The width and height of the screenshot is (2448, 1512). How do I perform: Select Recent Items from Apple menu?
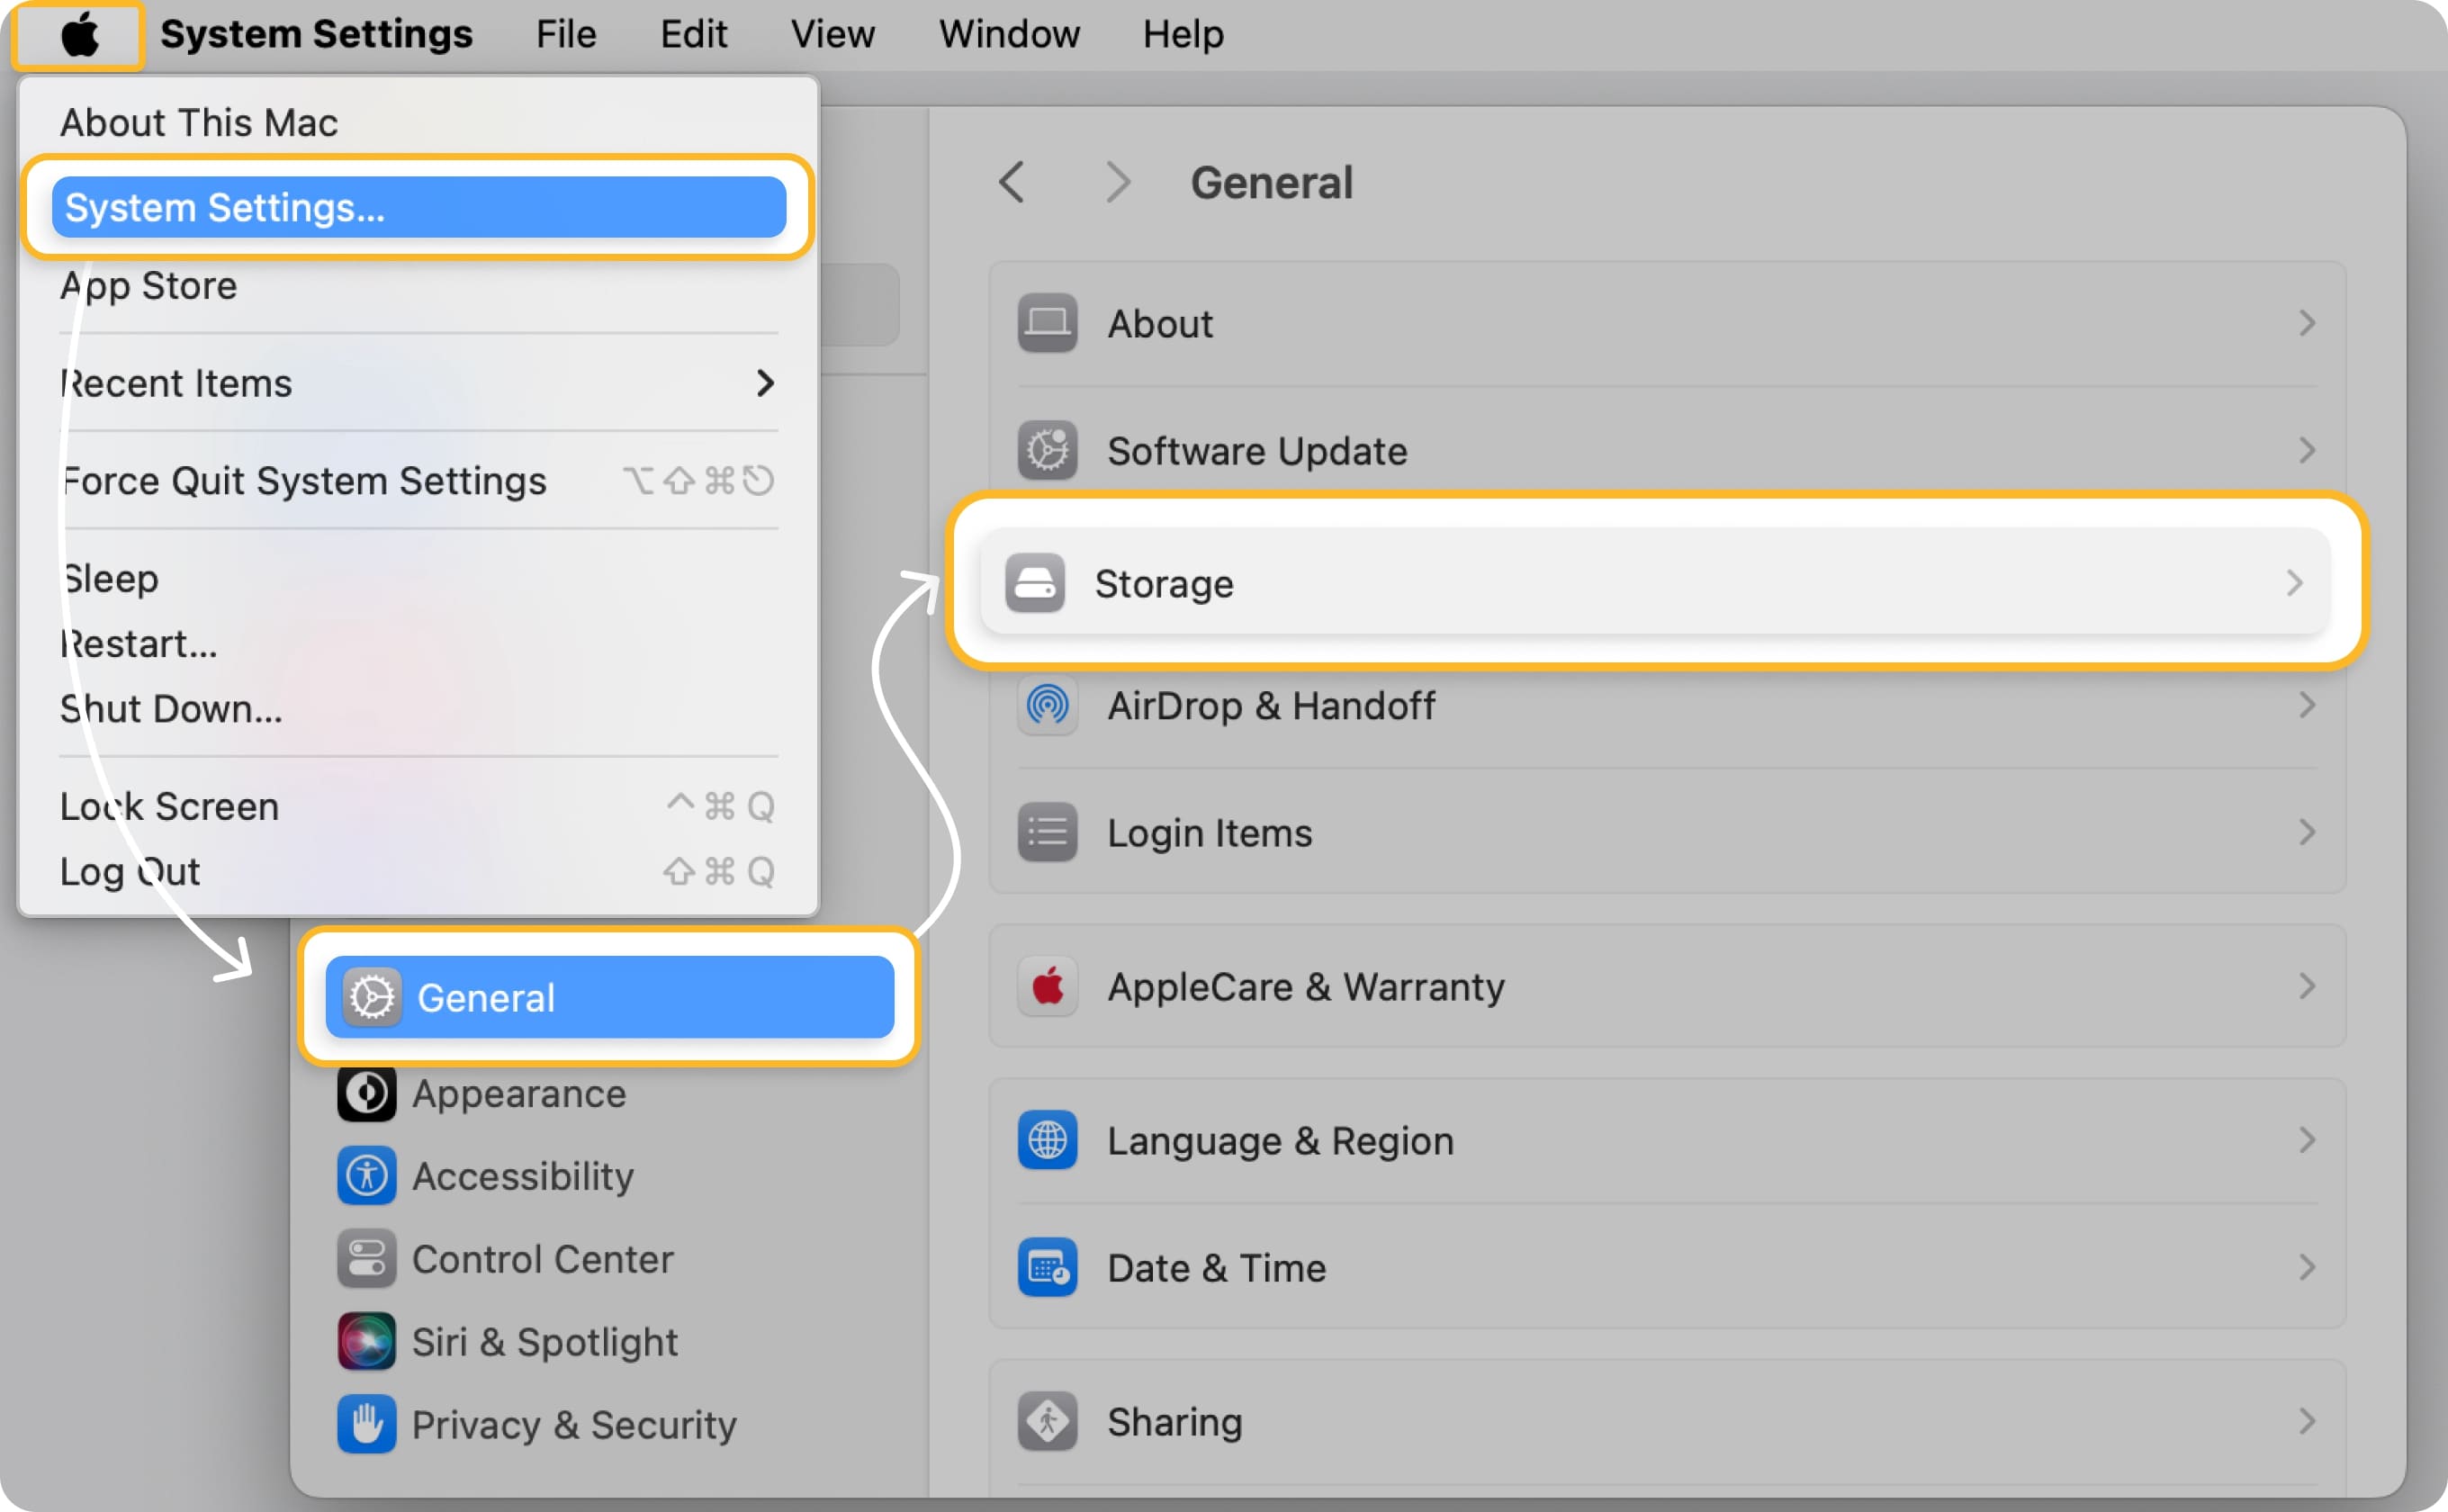coord(416,382)
